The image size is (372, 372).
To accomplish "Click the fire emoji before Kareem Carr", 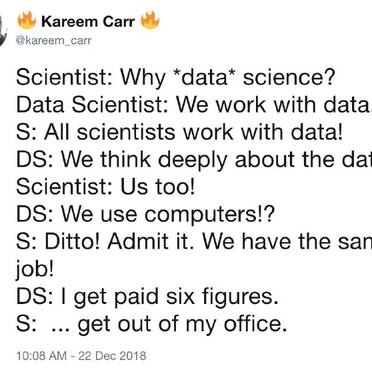I will (26, 20).
